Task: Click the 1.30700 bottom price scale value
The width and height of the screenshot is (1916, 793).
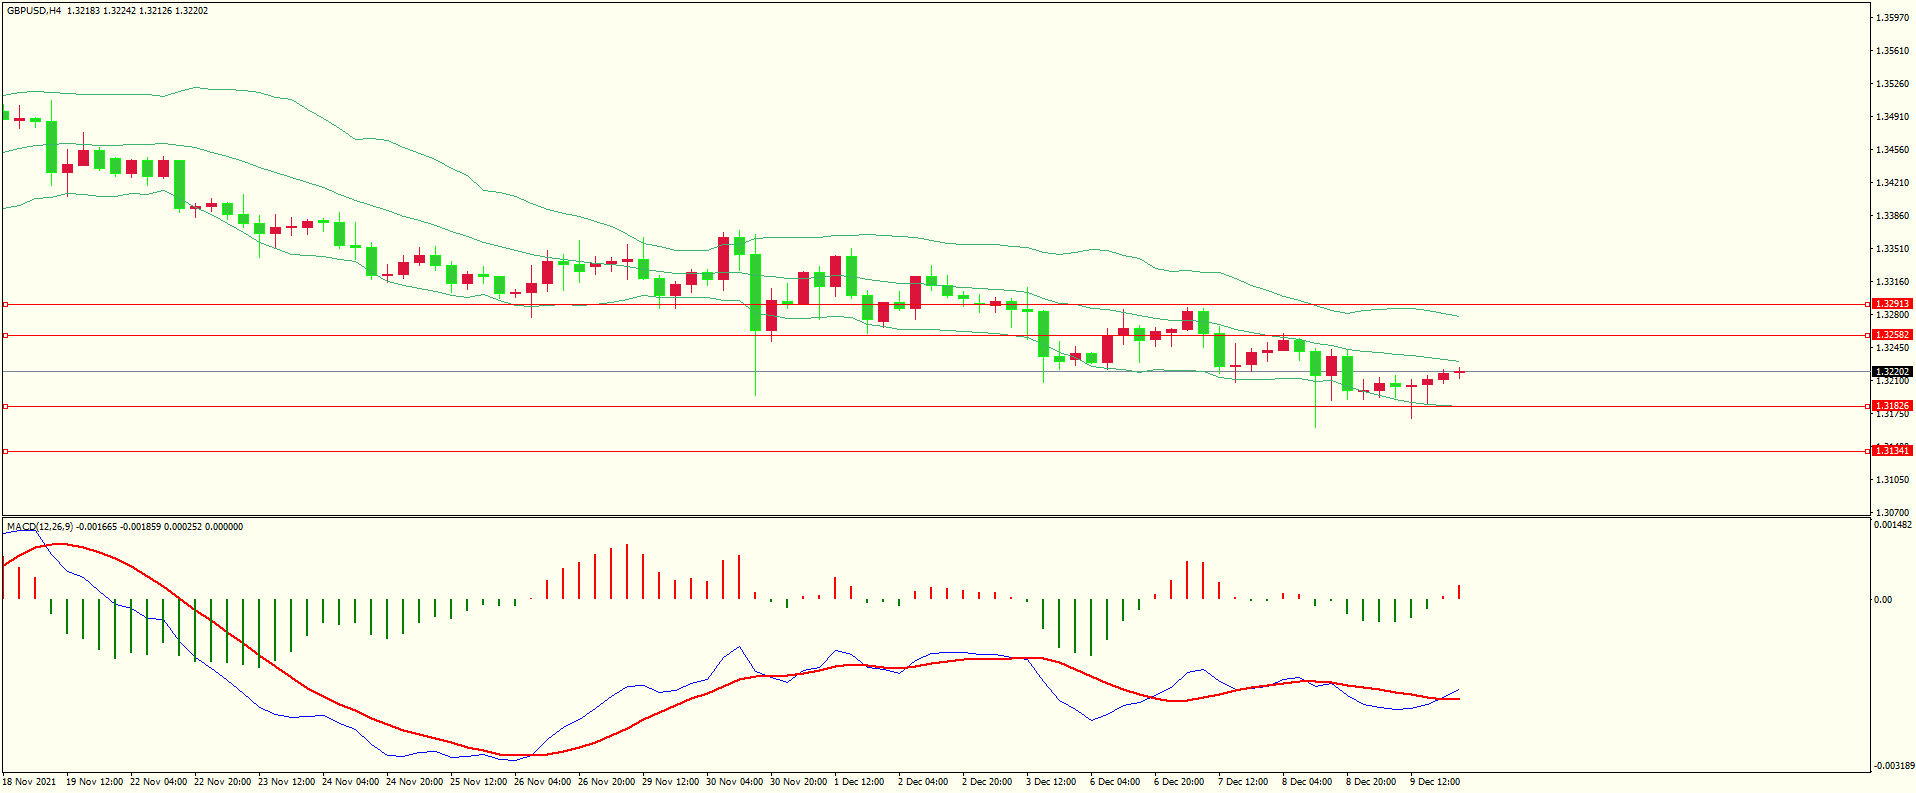Action: click(1893, 512)
